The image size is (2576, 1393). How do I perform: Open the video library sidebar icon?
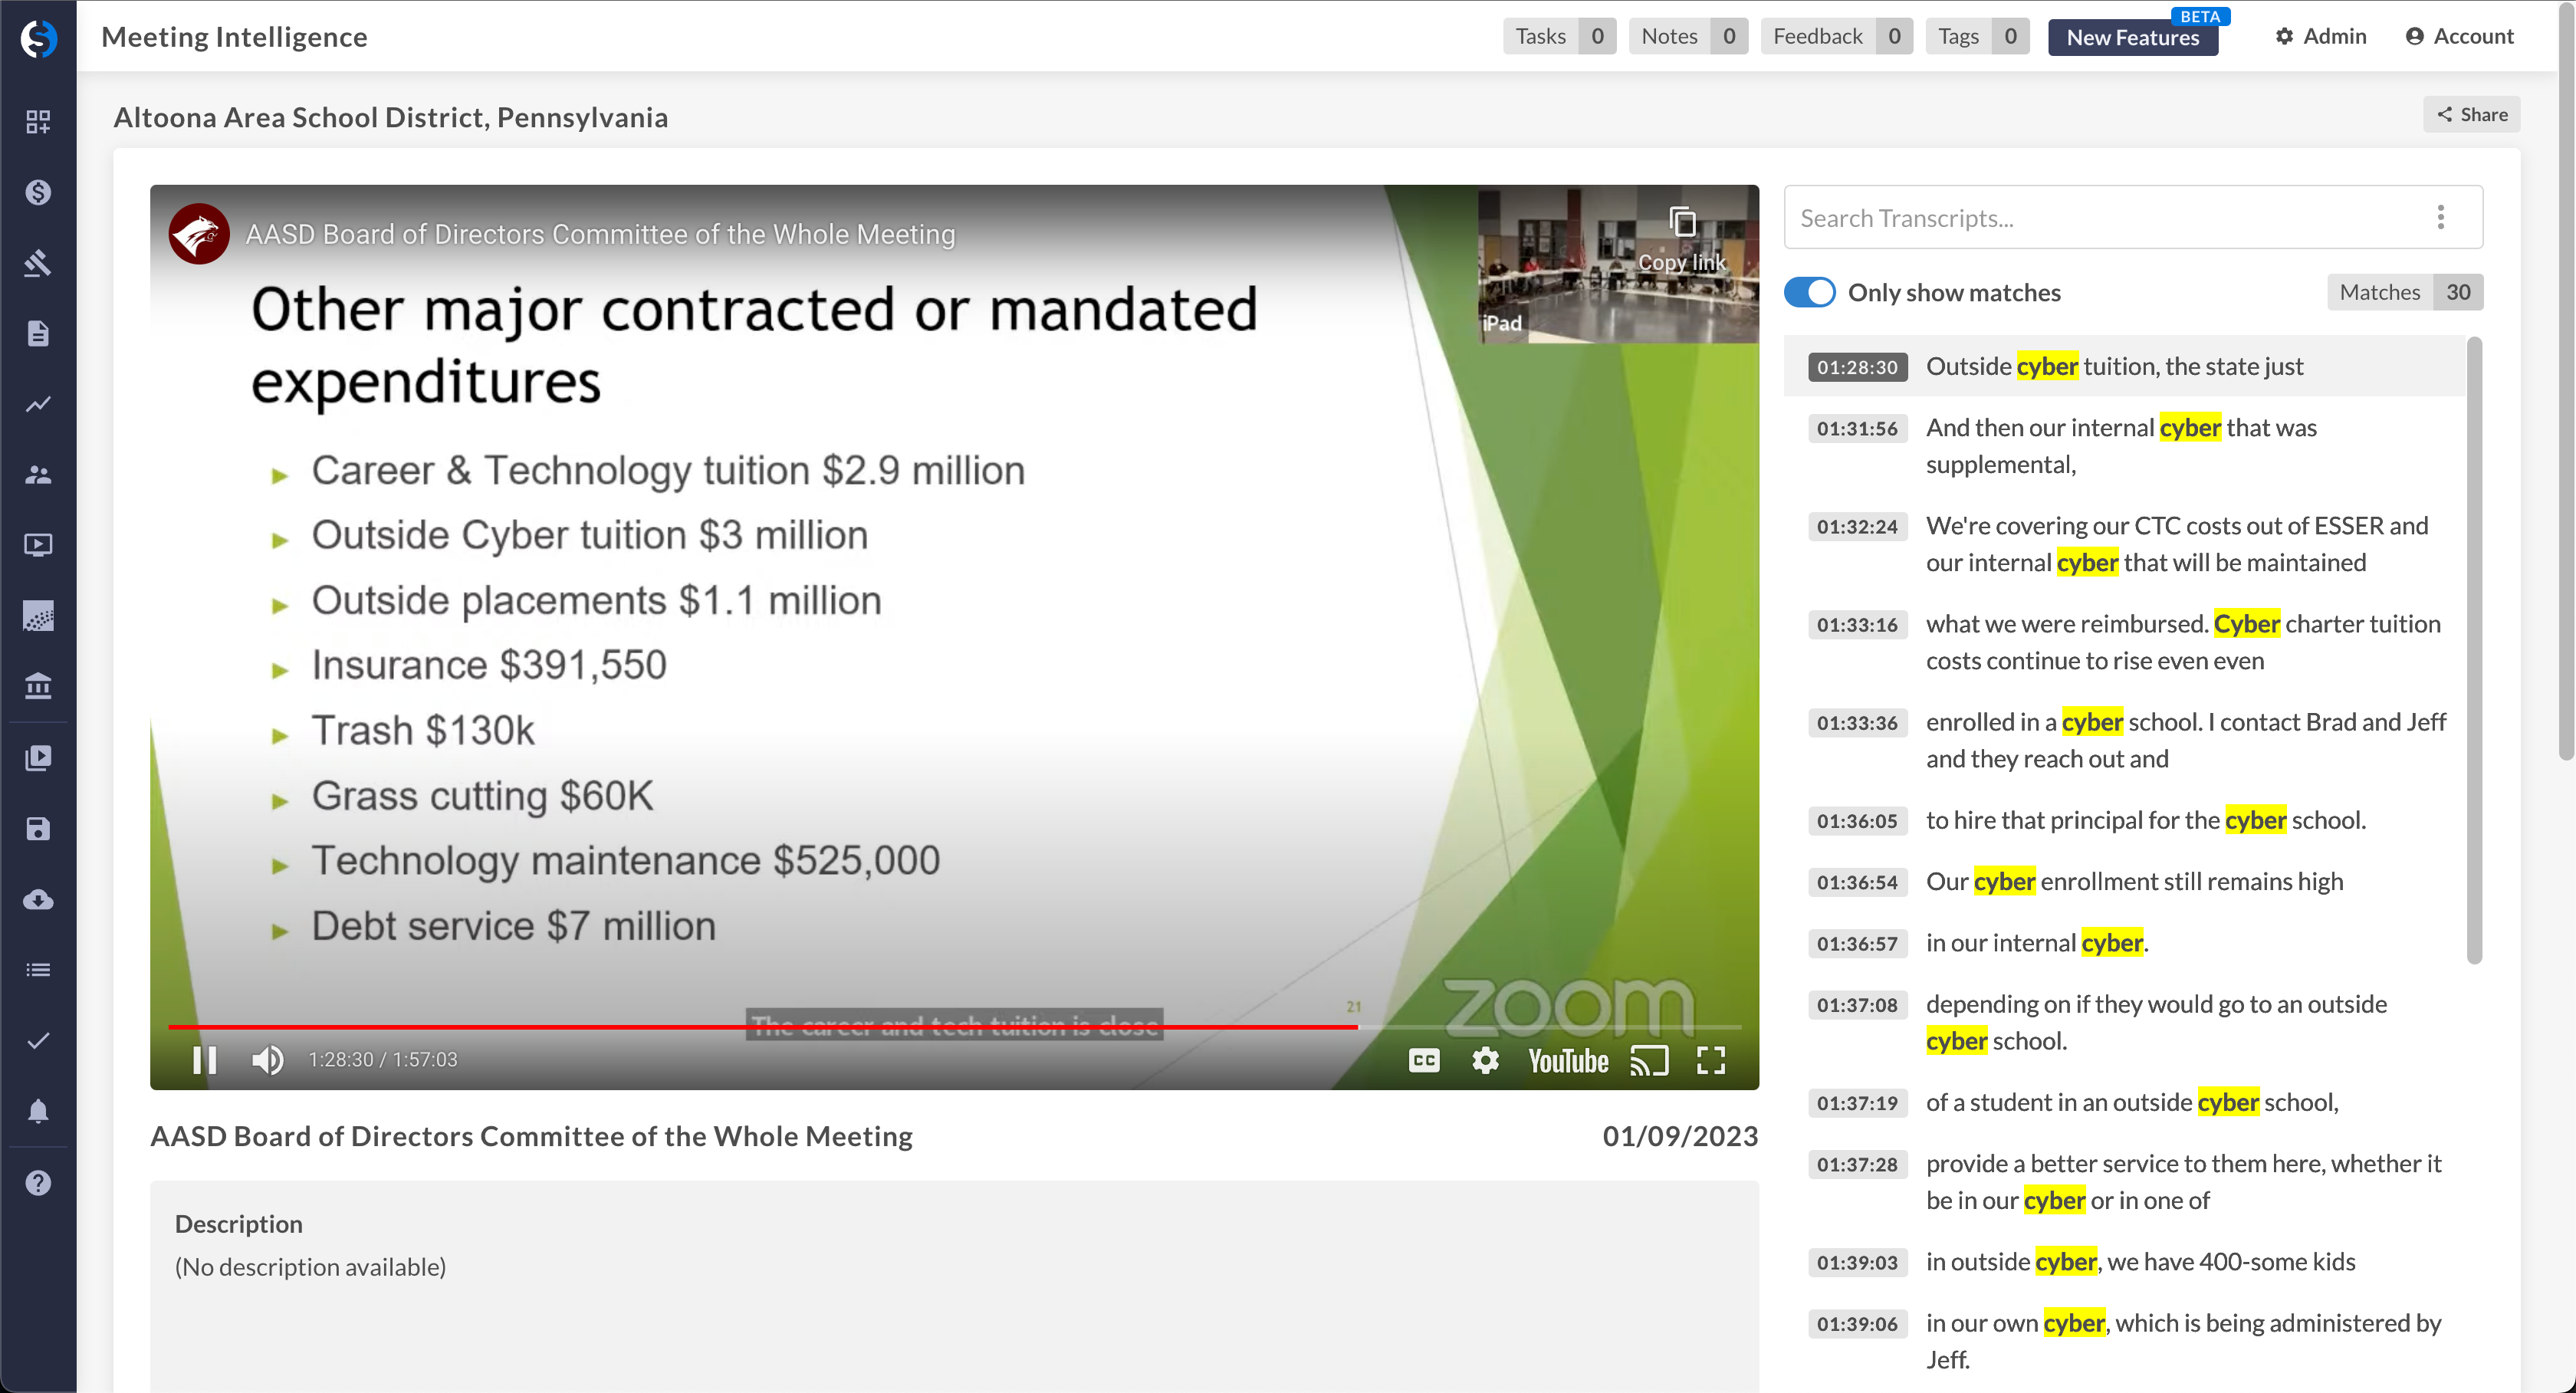click(x=38, y=758)
